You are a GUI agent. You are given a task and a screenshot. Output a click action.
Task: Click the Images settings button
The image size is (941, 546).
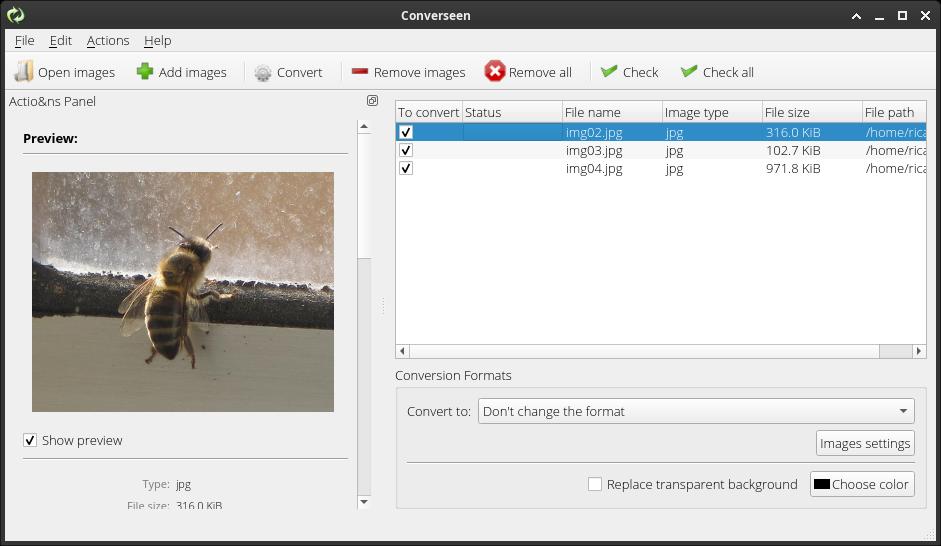pyautogui.click(x=865, y=443)
